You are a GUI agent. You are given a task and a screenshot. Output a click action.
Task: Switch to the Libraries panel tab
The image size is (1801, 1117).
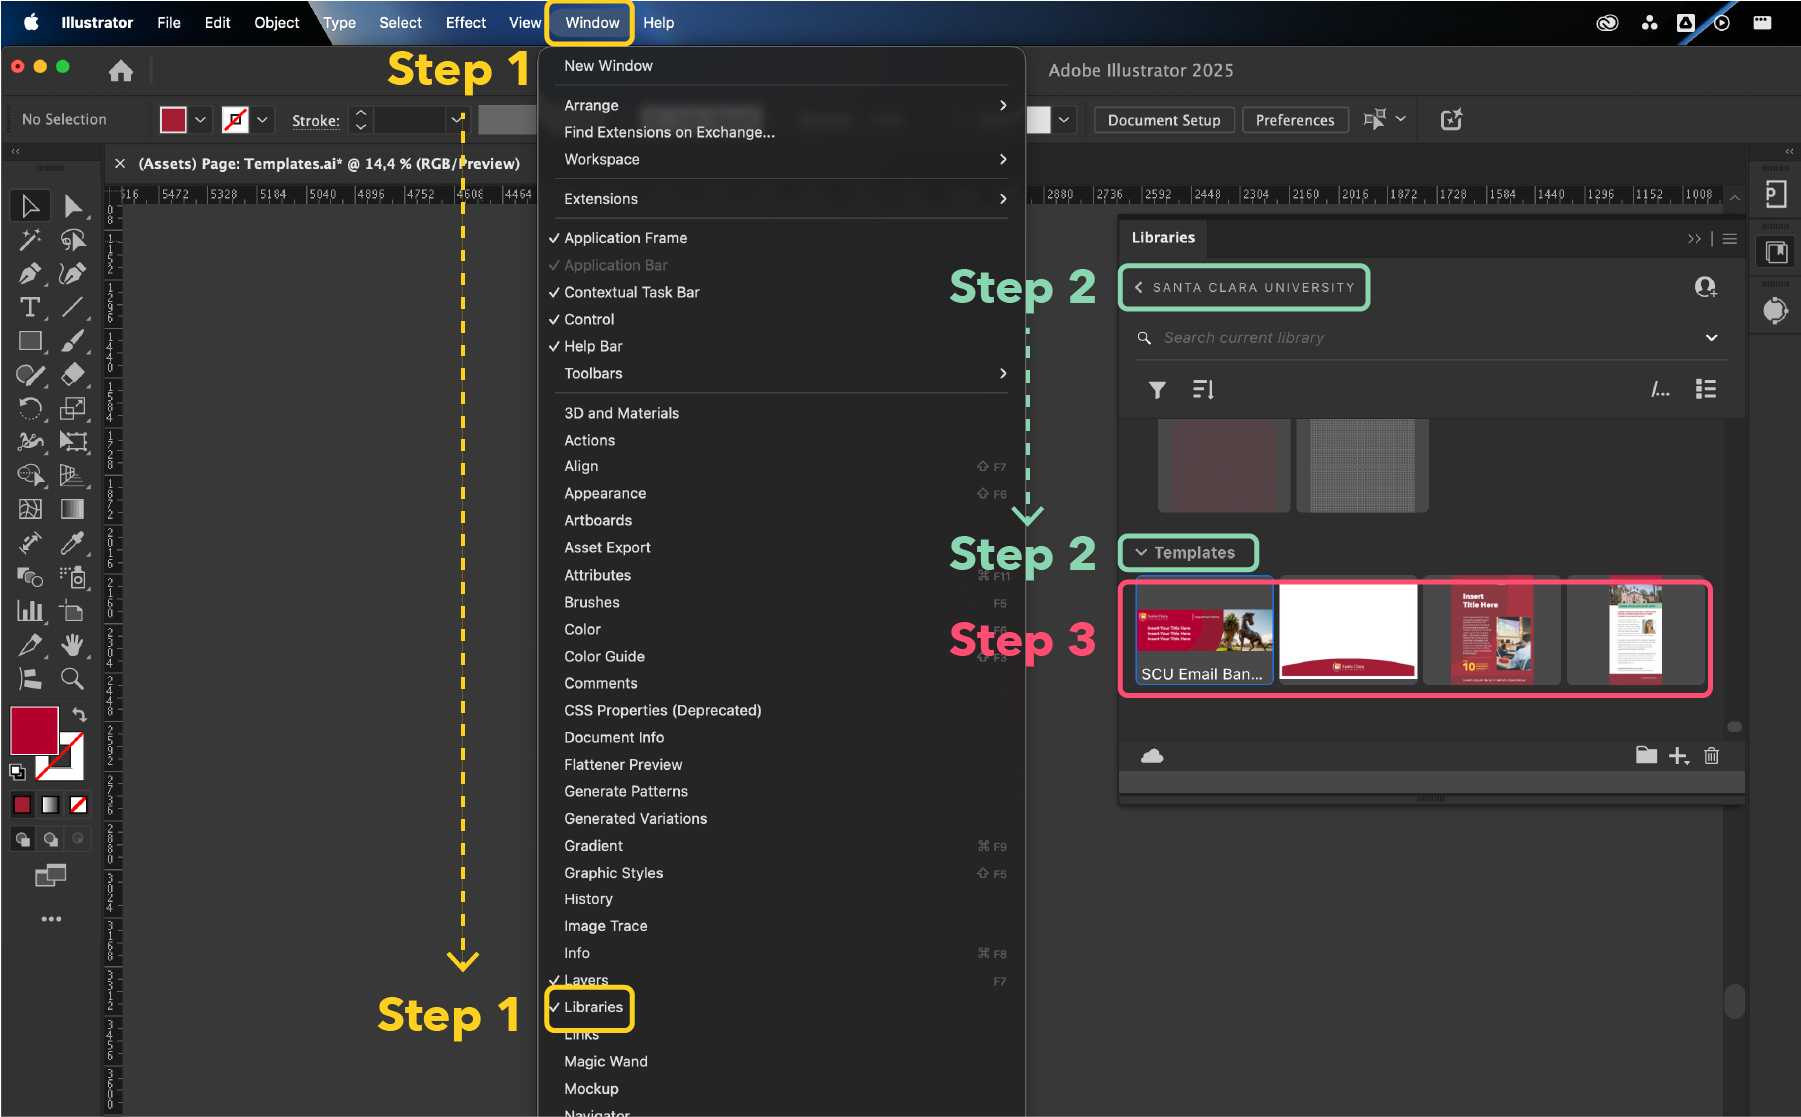(1163, 237)
